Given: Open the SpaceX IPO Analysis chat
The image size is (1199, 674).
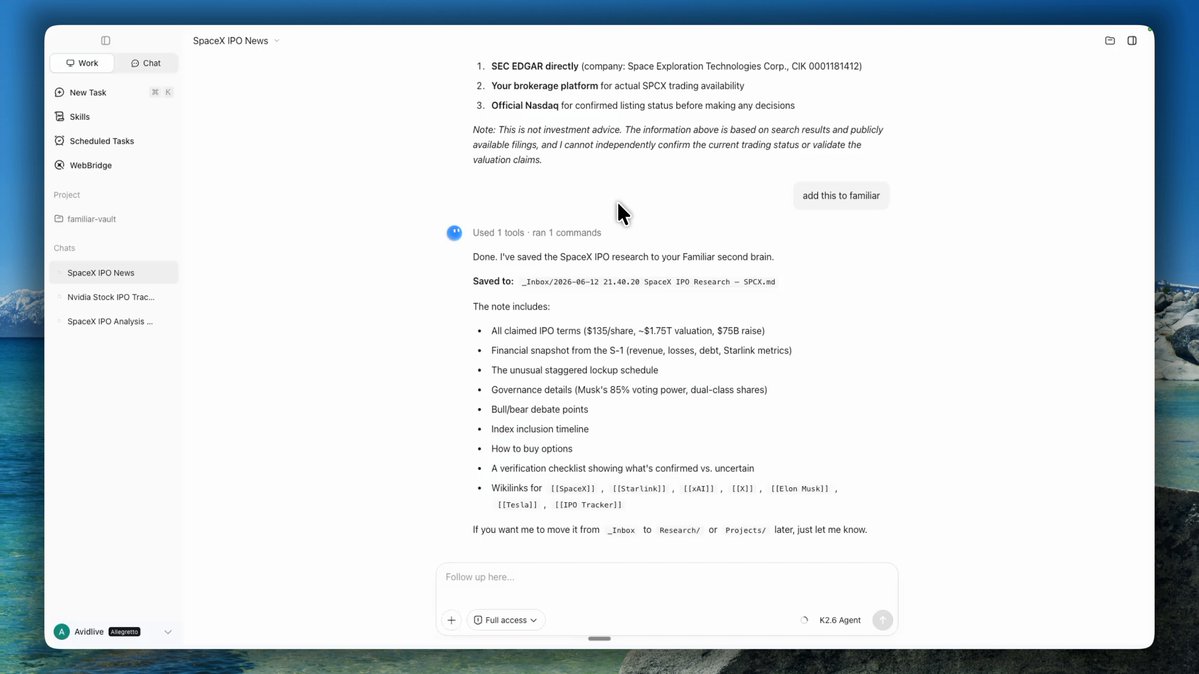Looking at the screenshot, I should pos(113,321).
